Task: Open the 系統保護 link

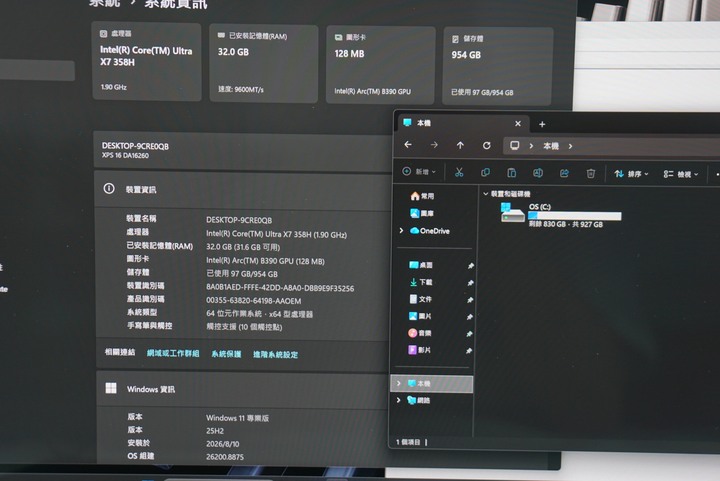Action: (x=226, y=354)
